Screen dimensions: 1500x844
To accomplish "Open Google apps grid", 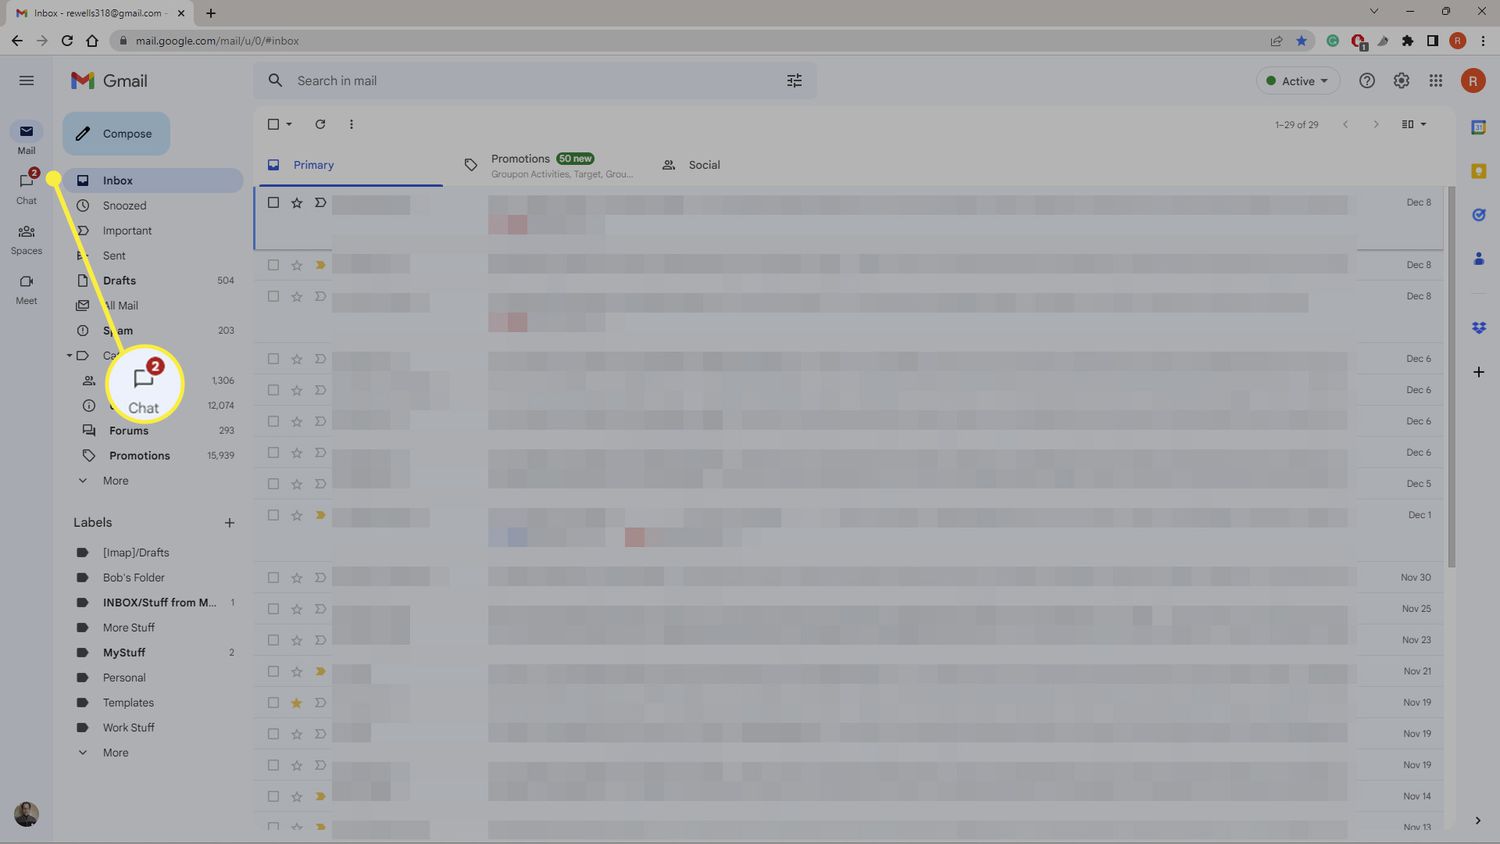I will click(x=1435, y=81).
